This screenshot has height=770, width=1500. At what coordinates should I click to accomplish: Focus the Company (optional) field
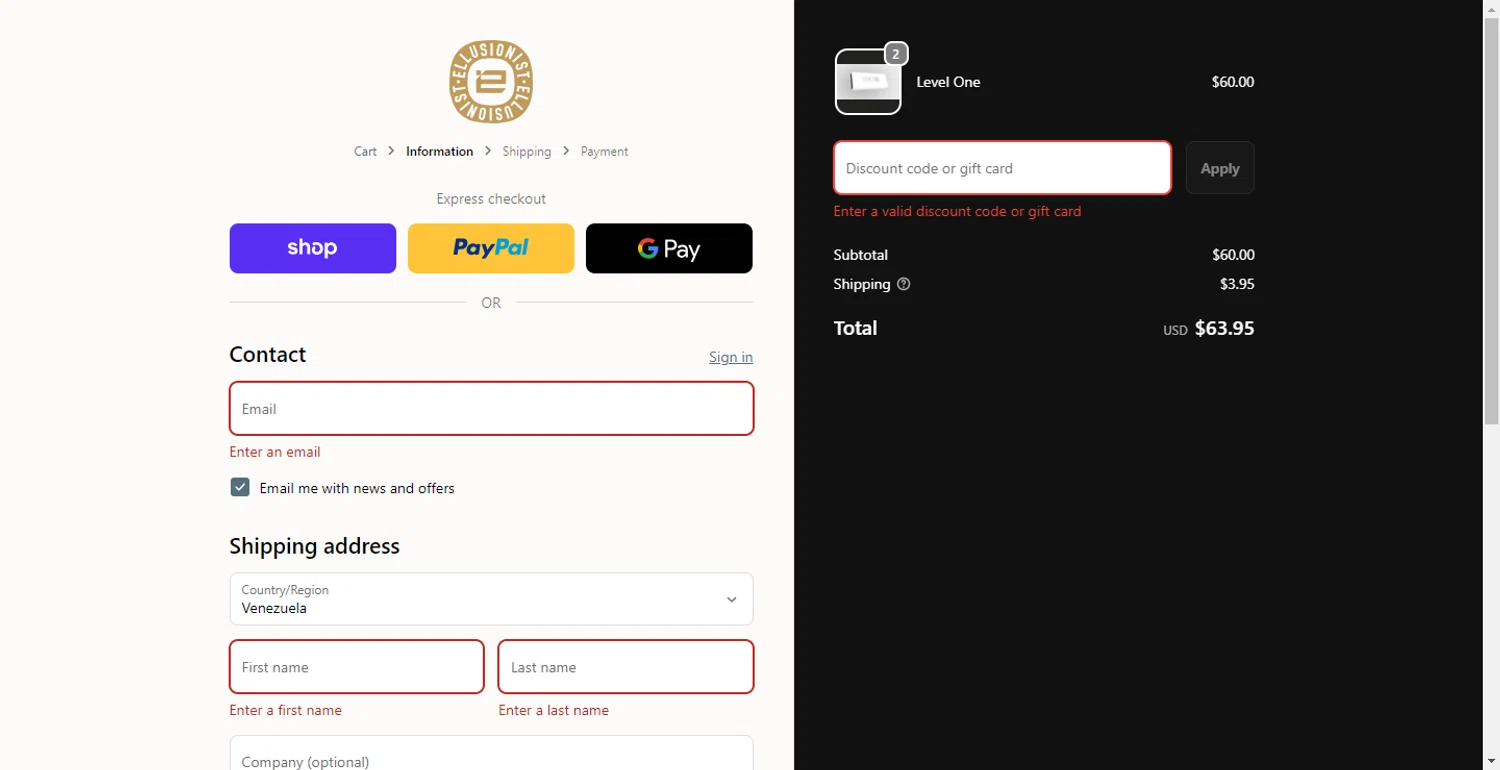pyautogui.click(x=491, y=753)
